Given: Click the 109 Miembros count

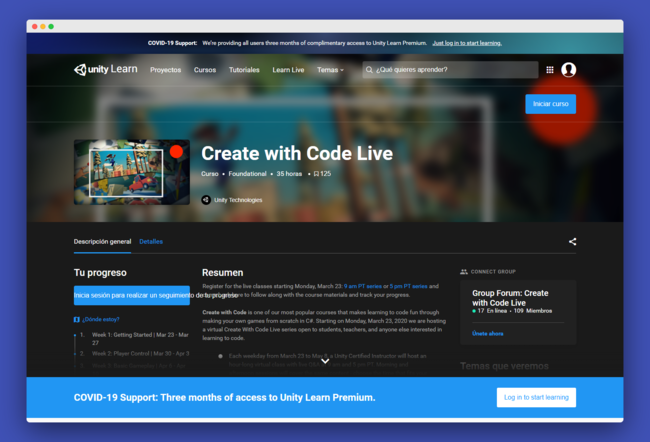Looking at the screenshot, I should point(533,311).
